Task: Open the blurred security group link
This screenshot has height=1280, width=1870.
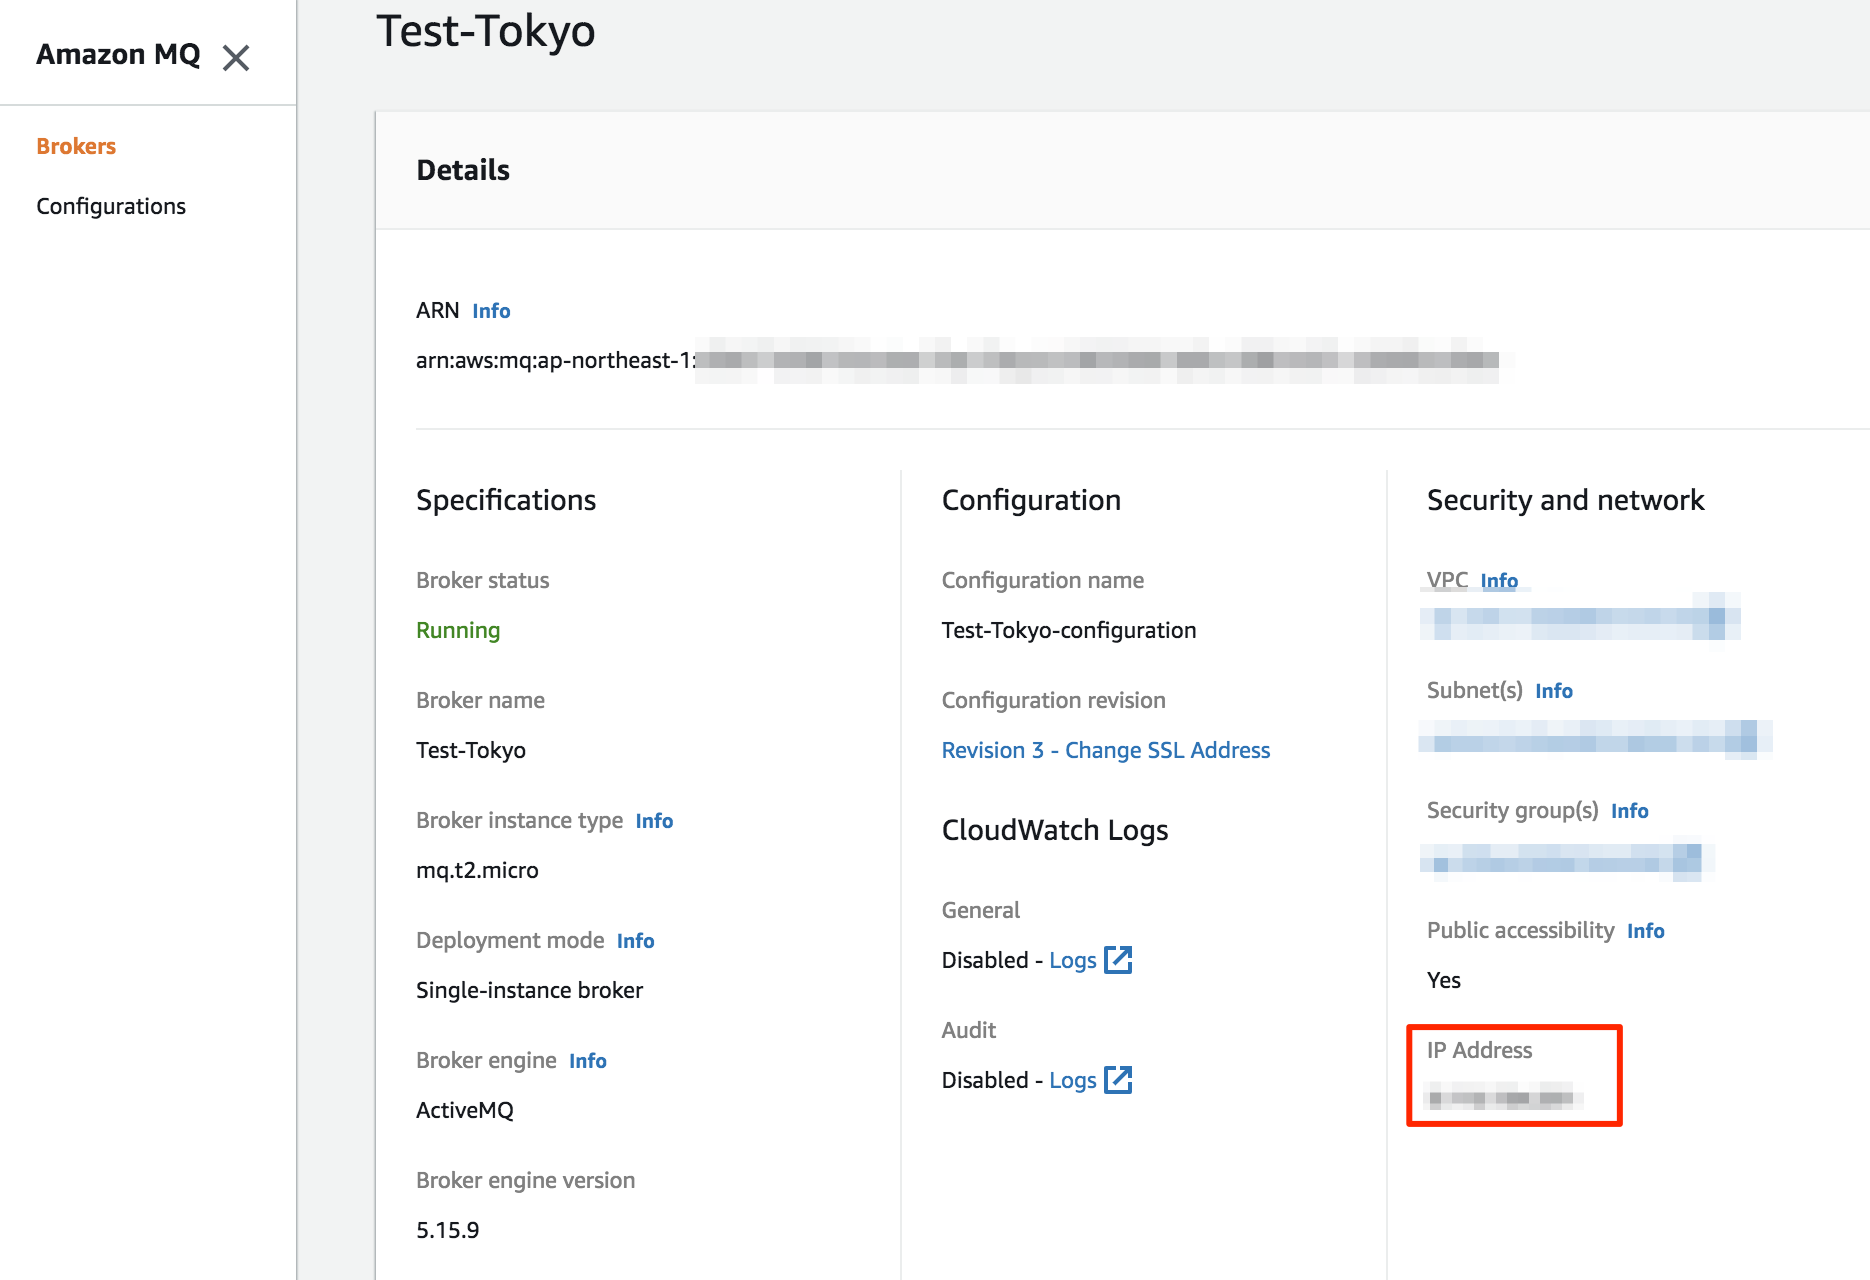Action: (x=1567, y=859)
